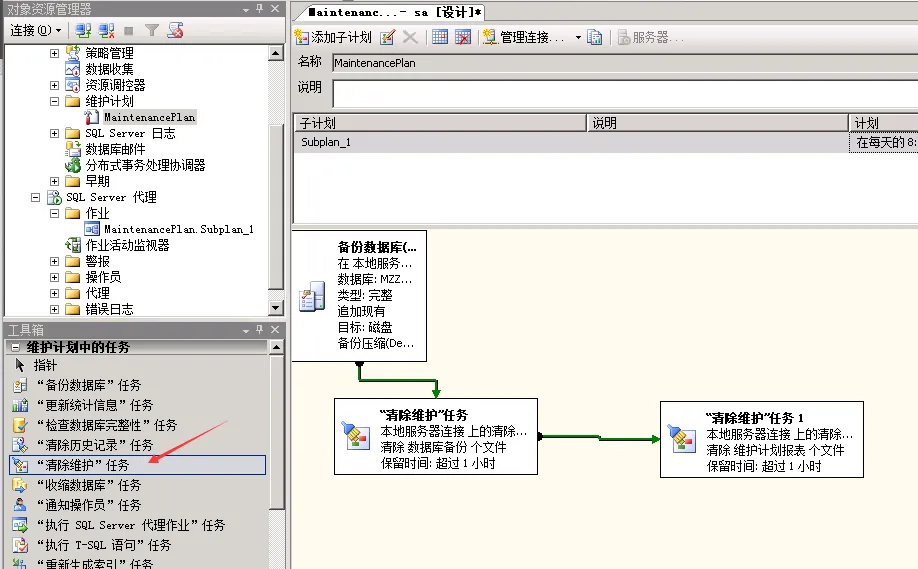Click the 服务器 servers button
This screenshot has height=569, width=918.
(x=650, y=37)
